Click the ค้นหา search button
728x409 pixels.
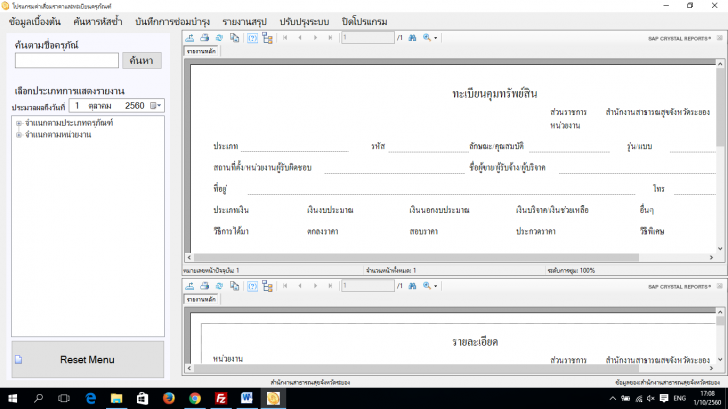pyautogui.click(x=142, y=60)
